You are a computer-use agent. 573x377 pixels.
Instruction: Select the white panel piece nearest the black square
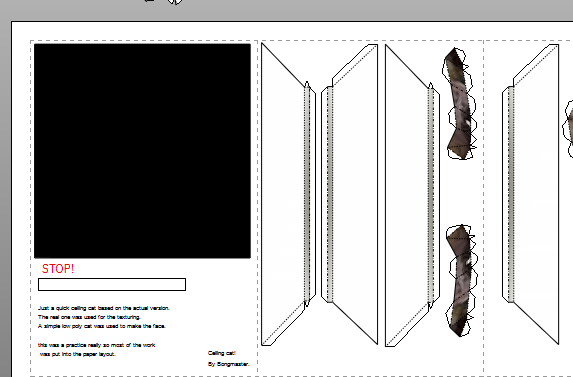point(288,194)
